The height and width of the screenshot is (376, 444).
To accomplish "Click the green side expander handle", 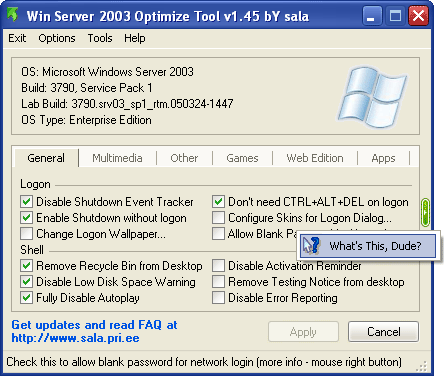I will [x=425, y=212].
